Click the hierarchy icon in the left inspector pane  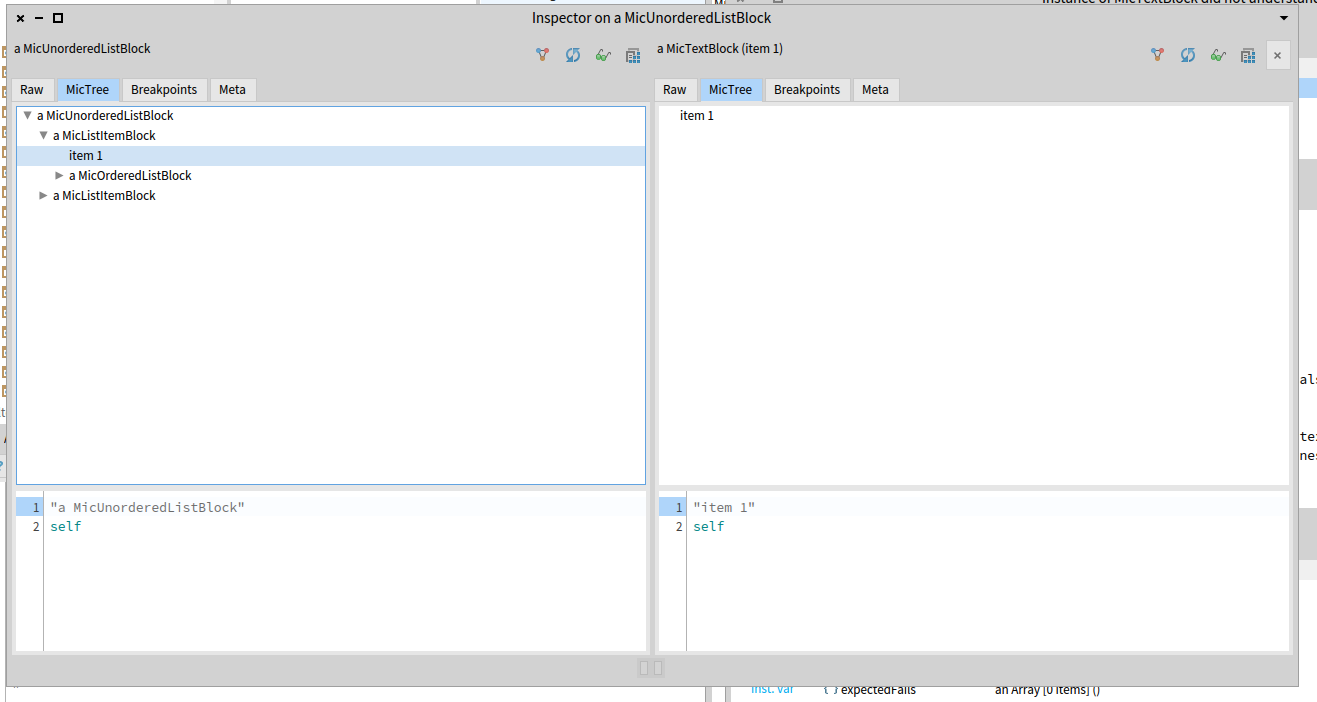[542, 56]
